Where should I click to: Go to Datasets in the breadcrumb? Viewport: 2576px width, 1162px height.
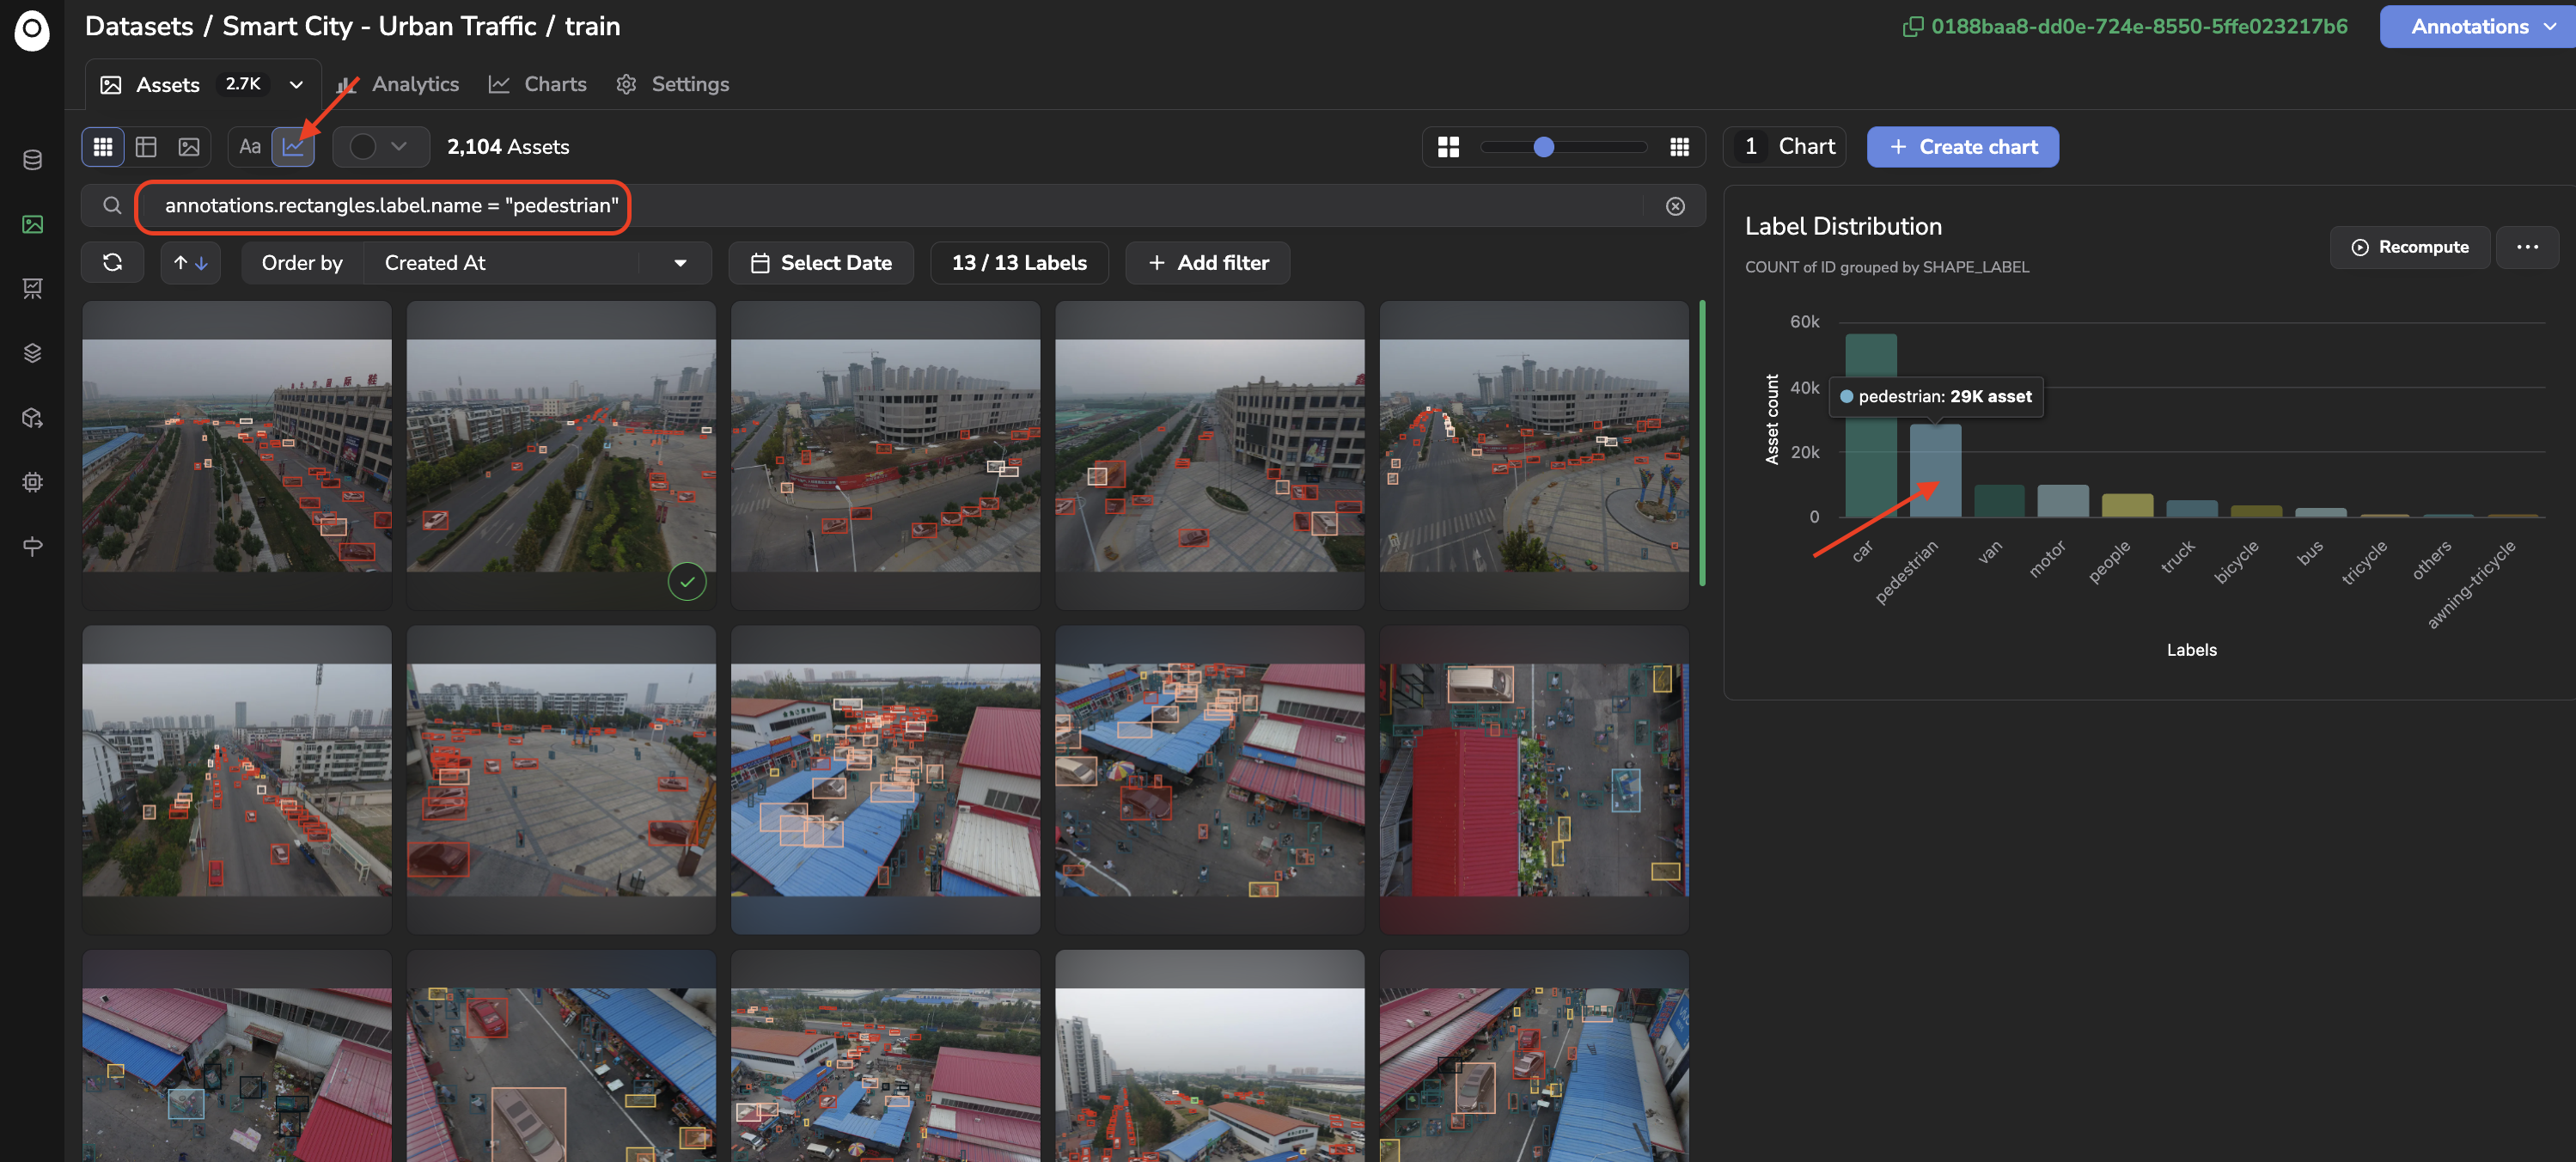click(x=139, y=26)
